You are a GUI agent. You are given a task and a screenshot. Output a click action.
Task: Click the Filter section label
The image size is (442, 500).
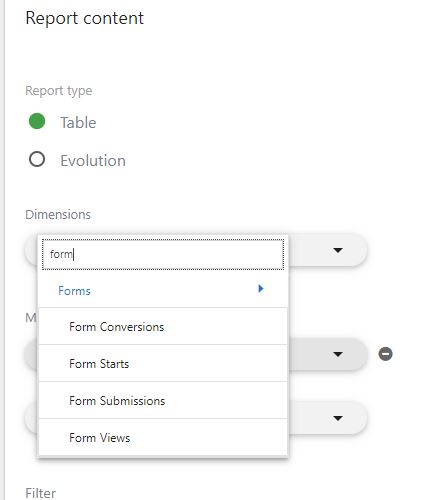coord(41,493)
